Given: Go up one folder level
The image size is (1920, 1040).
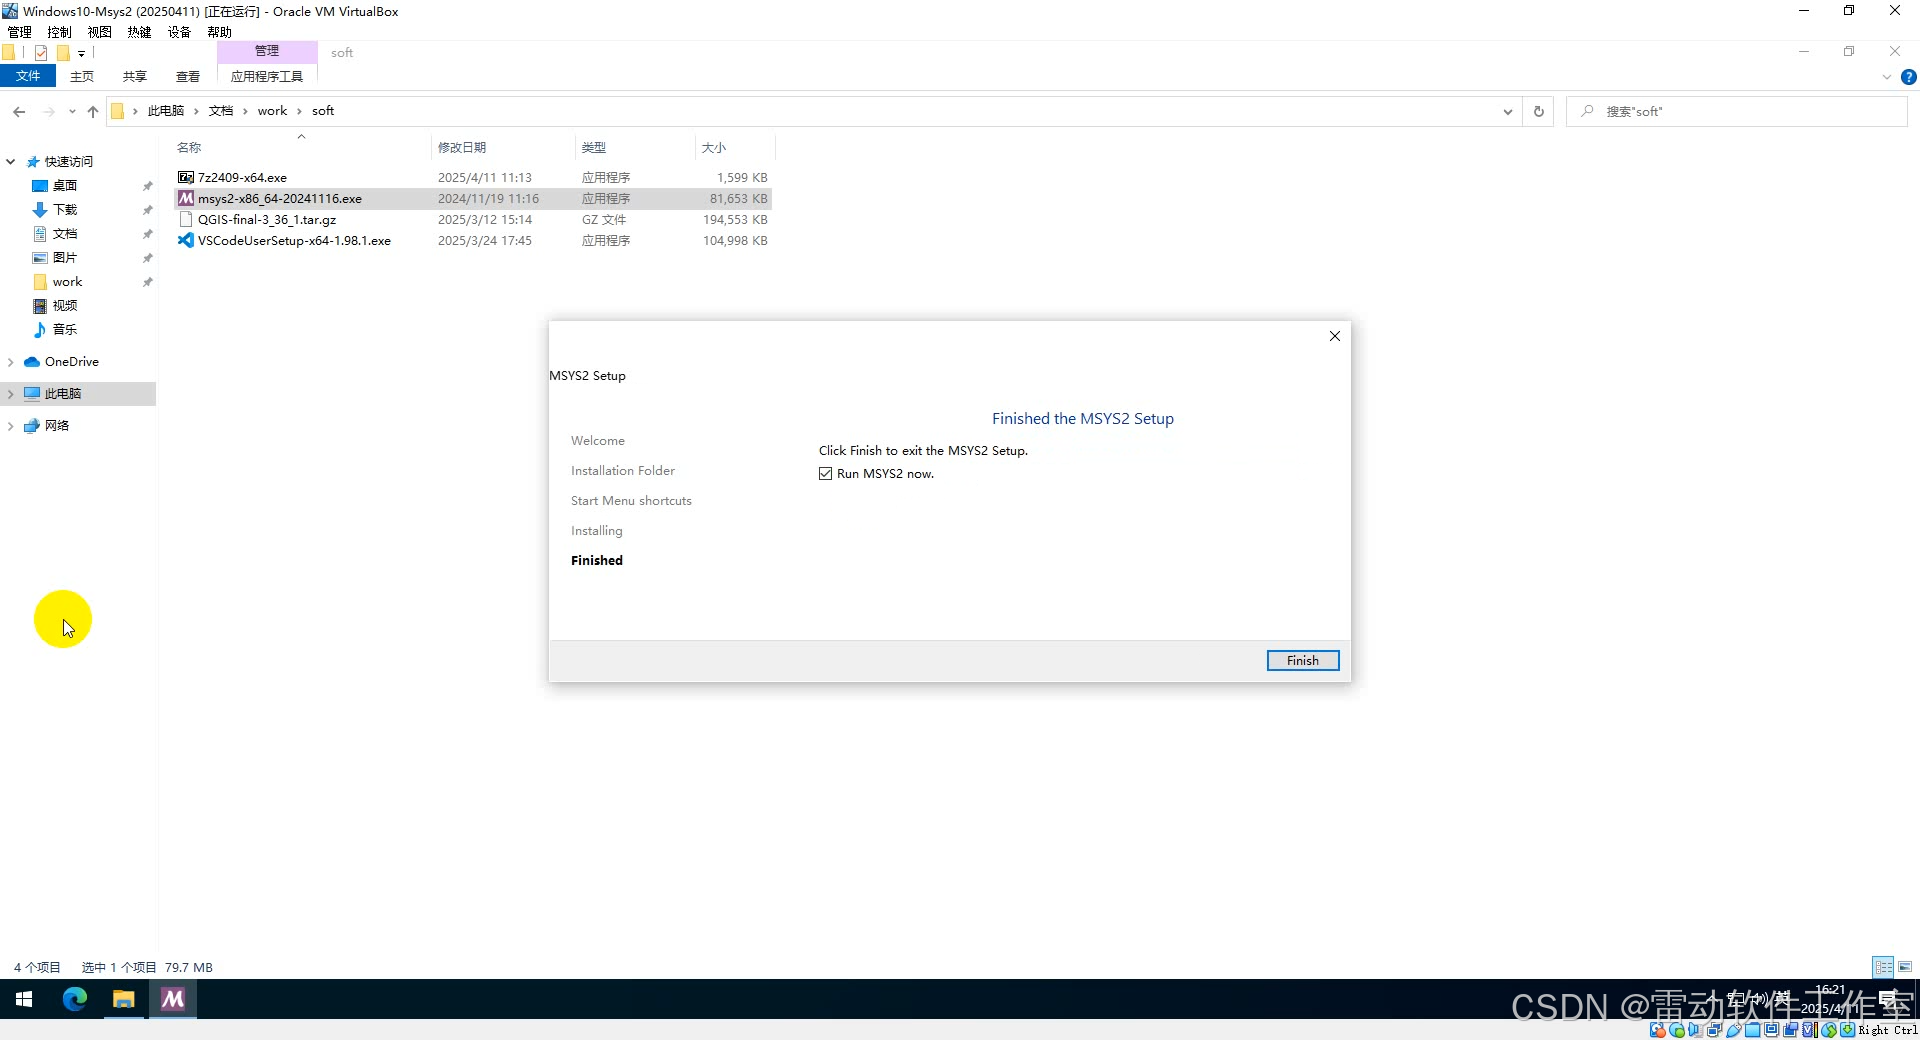Looking at the screenshot, I should 93,112.
